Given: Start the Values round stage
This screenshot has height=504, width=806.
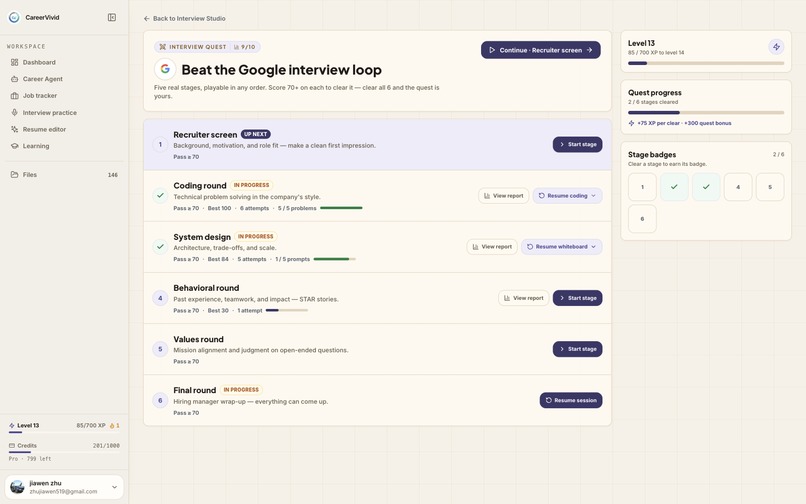Looking at the screenshot, I should coord(578,349).
